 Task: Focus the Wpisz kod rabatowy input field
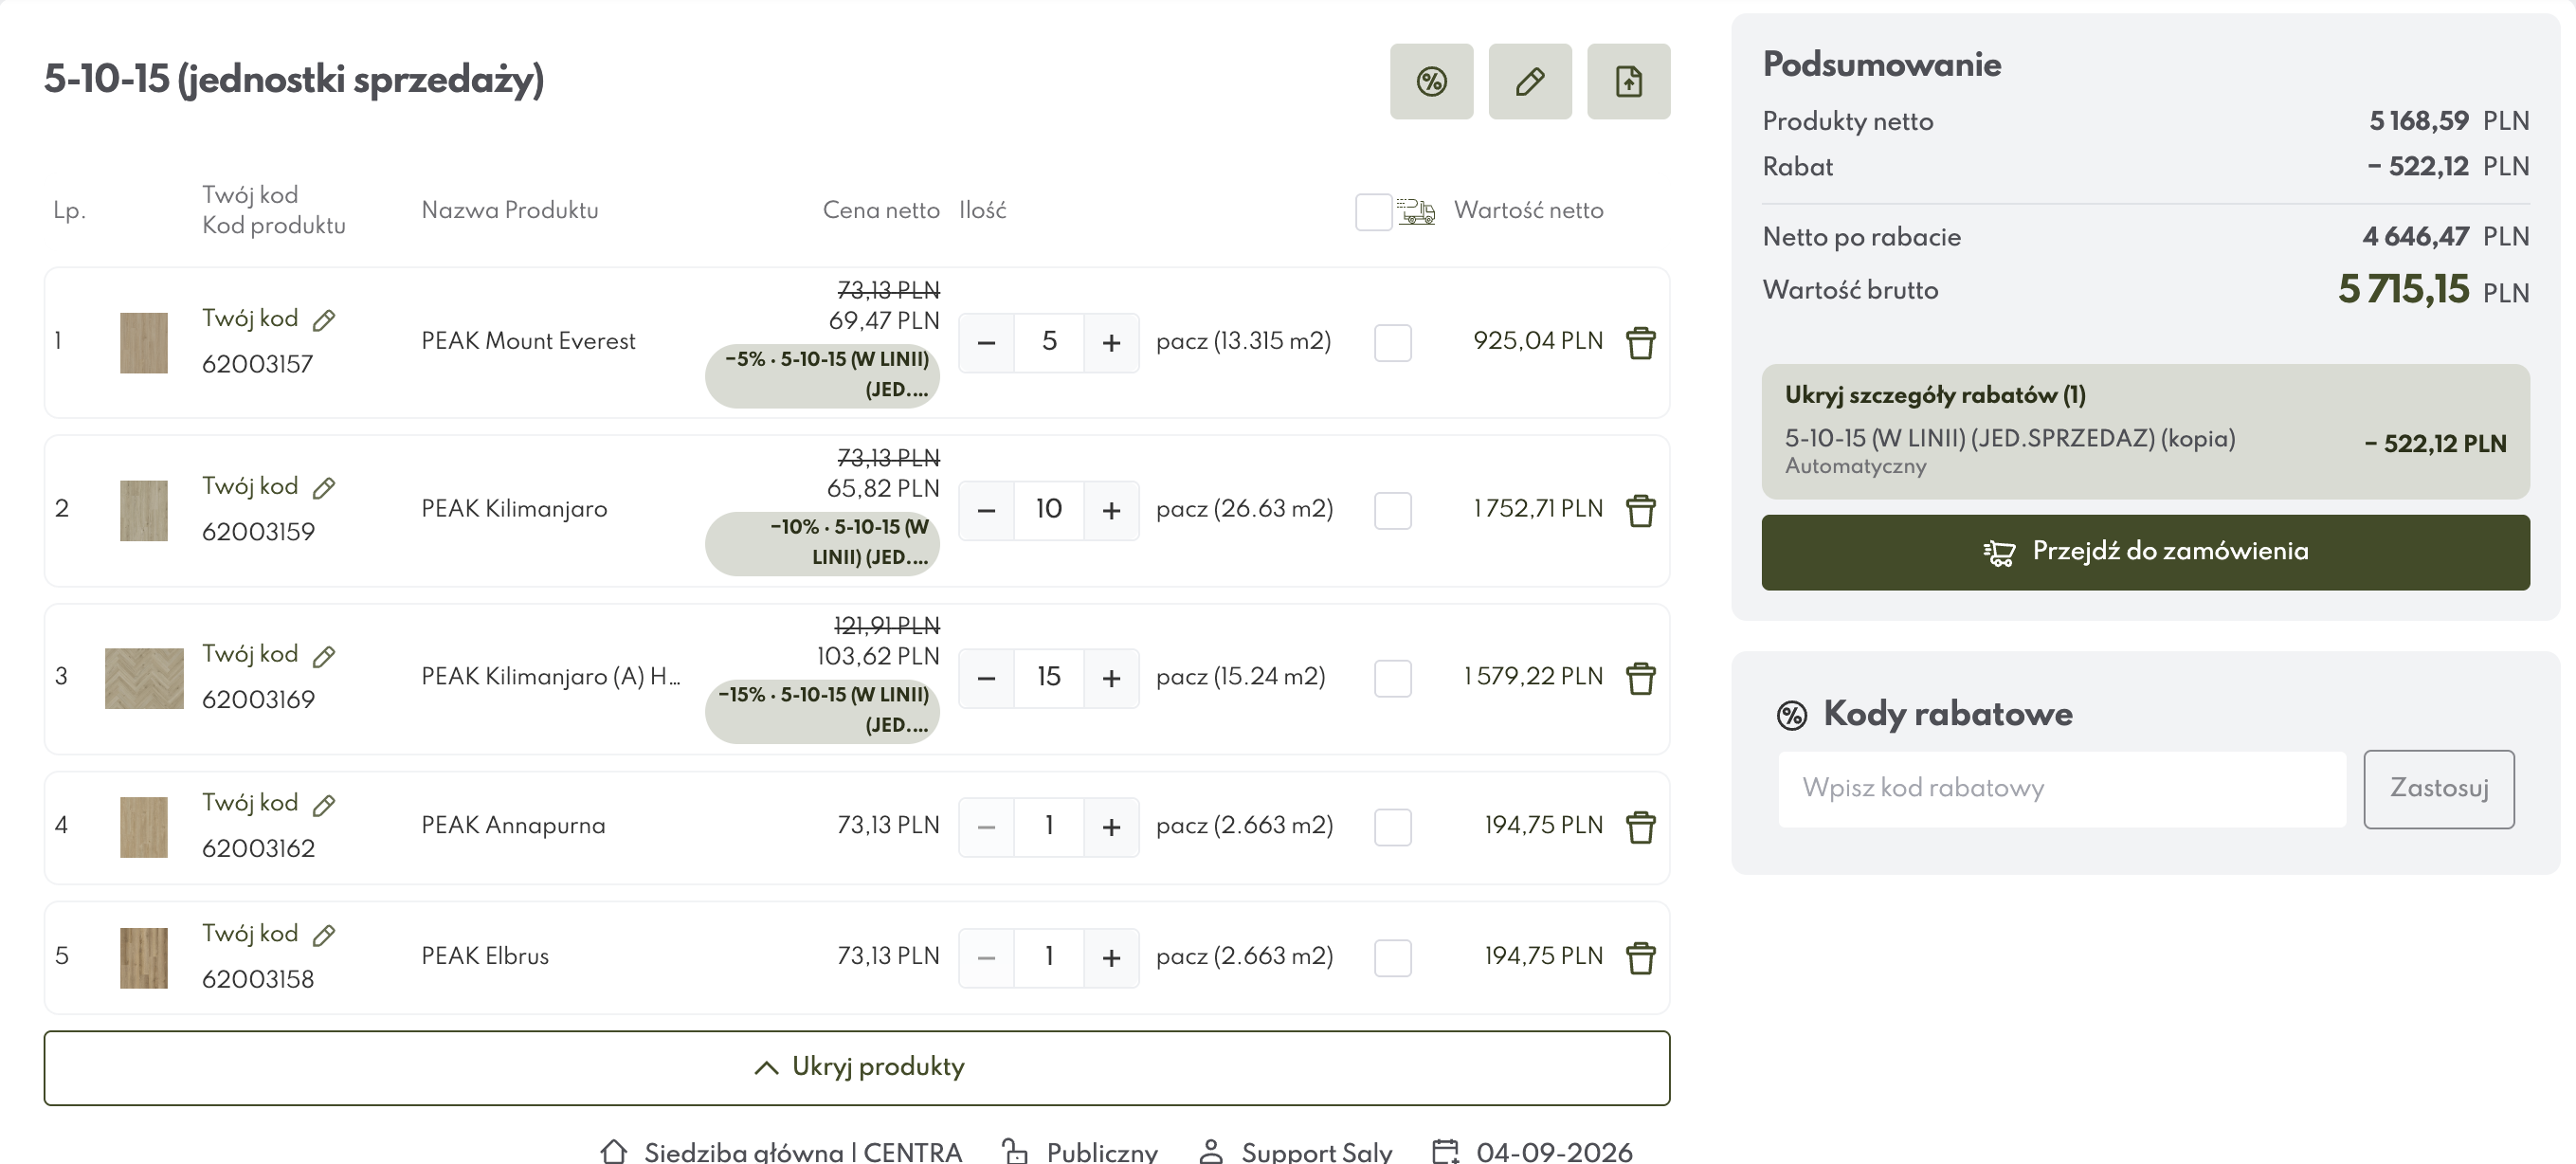click(2062, 789)
